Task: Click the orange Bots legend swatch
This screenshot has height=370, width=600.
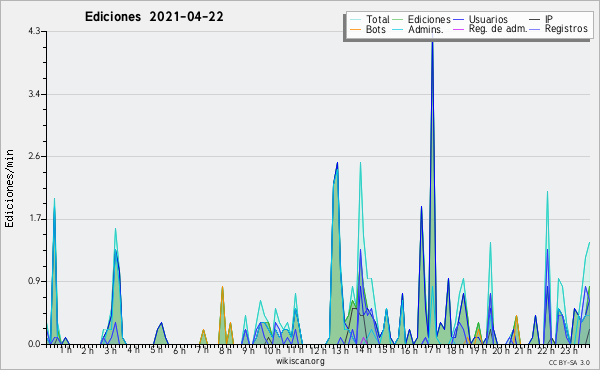Action: [x=356, y=29]
